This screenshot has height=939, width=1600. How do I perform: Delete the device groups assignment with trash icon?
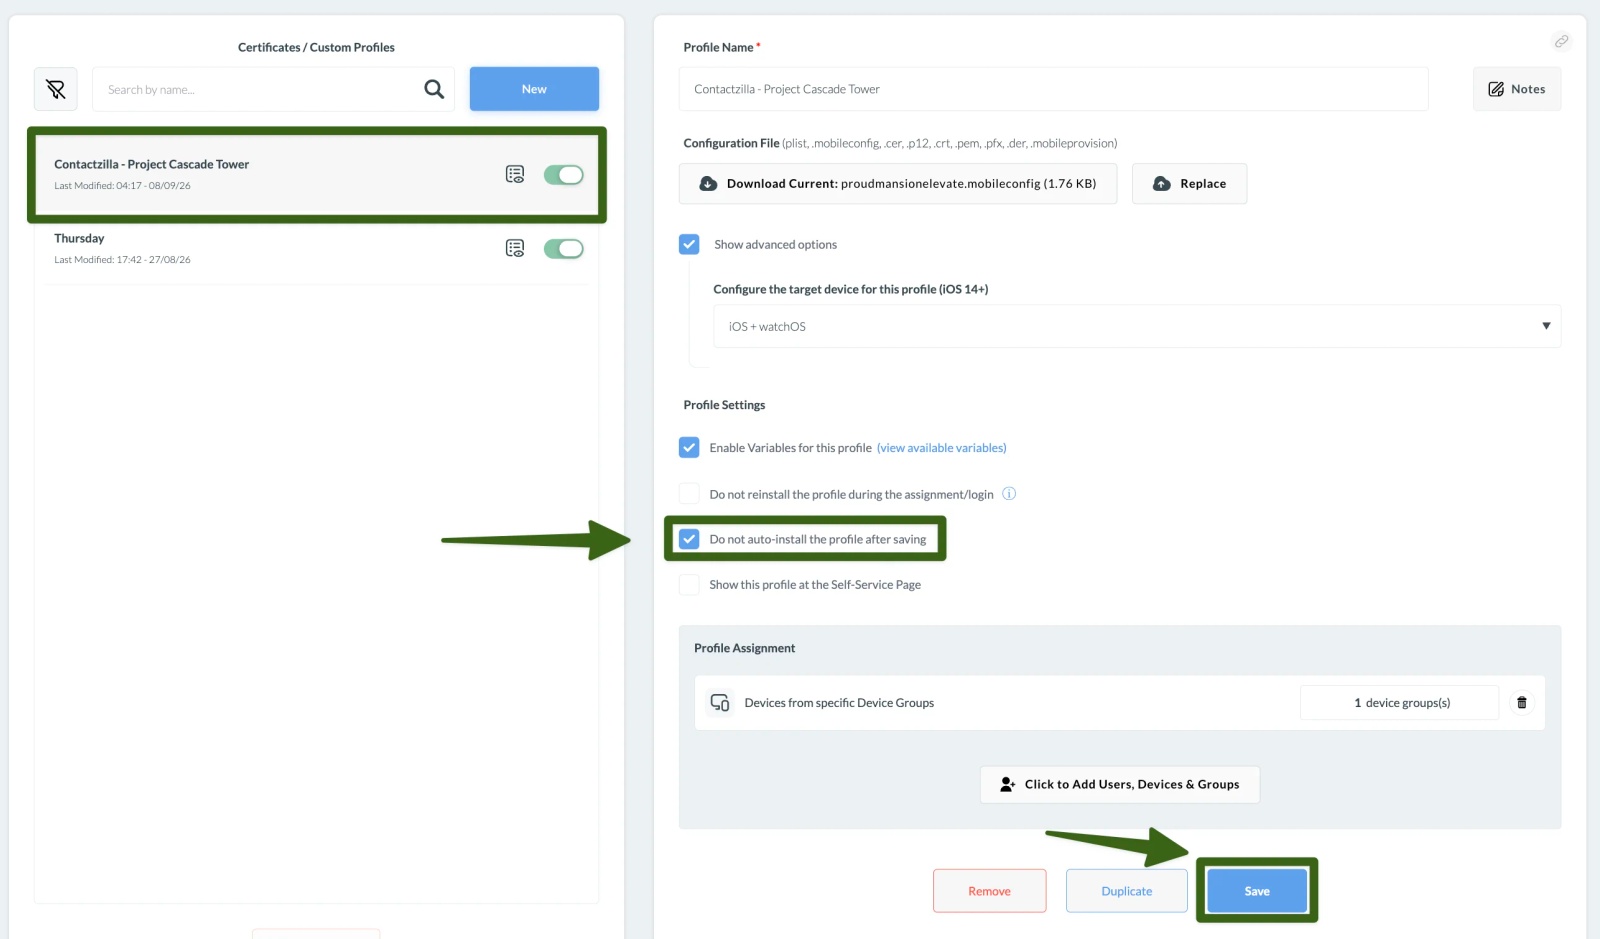(x=1522, y=702)
